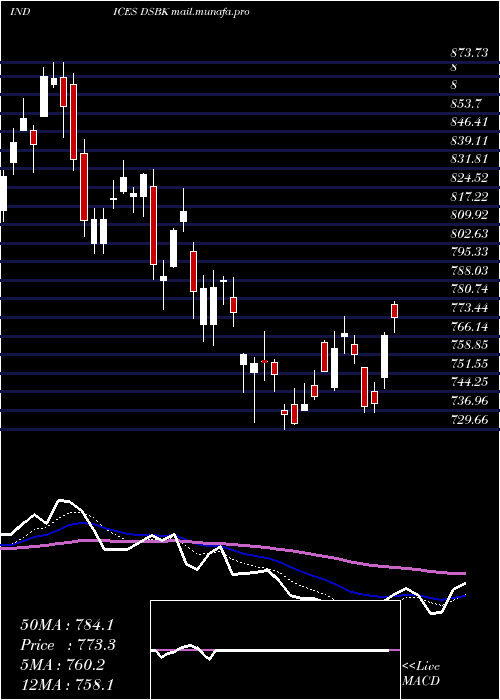The image size is (500, 700).
Task: Click the 839.11 price level
Action: click(x=469, y=140)
